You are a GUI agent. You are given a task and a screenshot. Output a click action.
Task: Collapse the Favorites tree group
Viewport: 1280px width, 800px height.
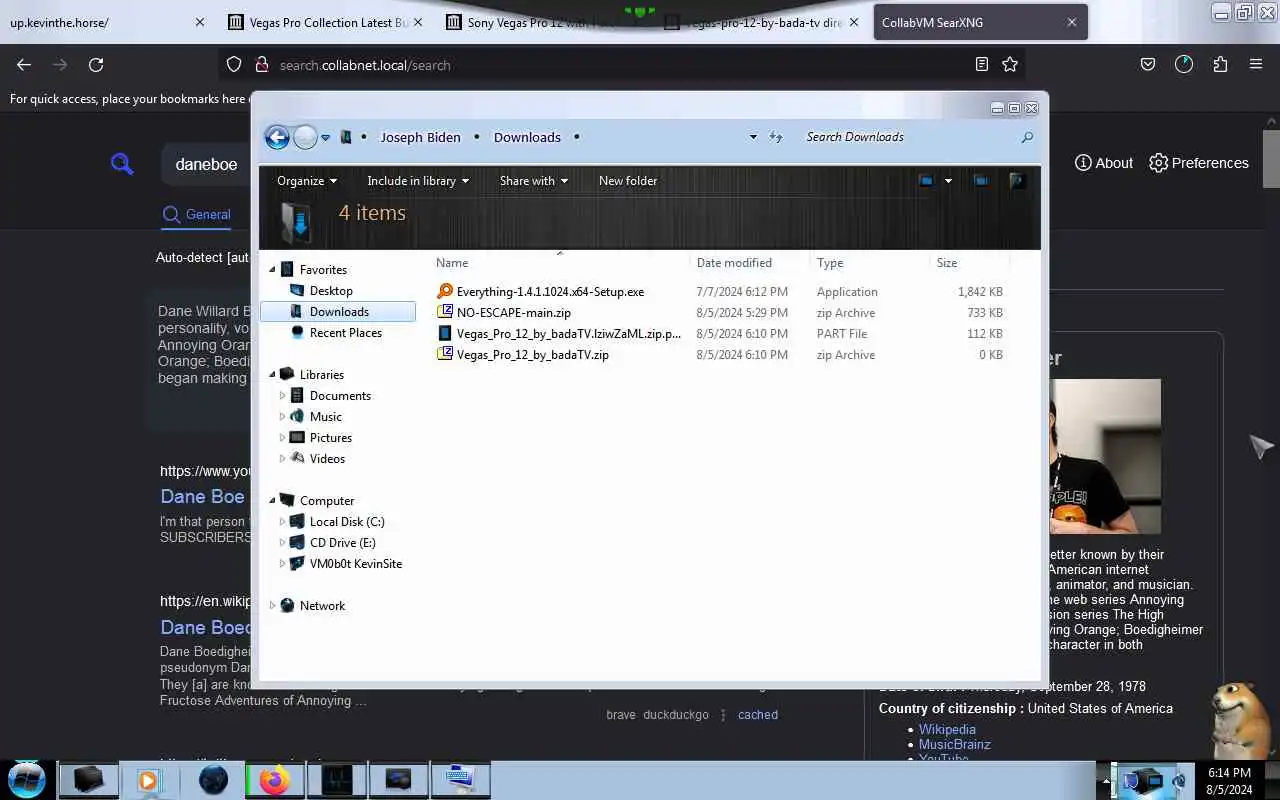point(272,270)
